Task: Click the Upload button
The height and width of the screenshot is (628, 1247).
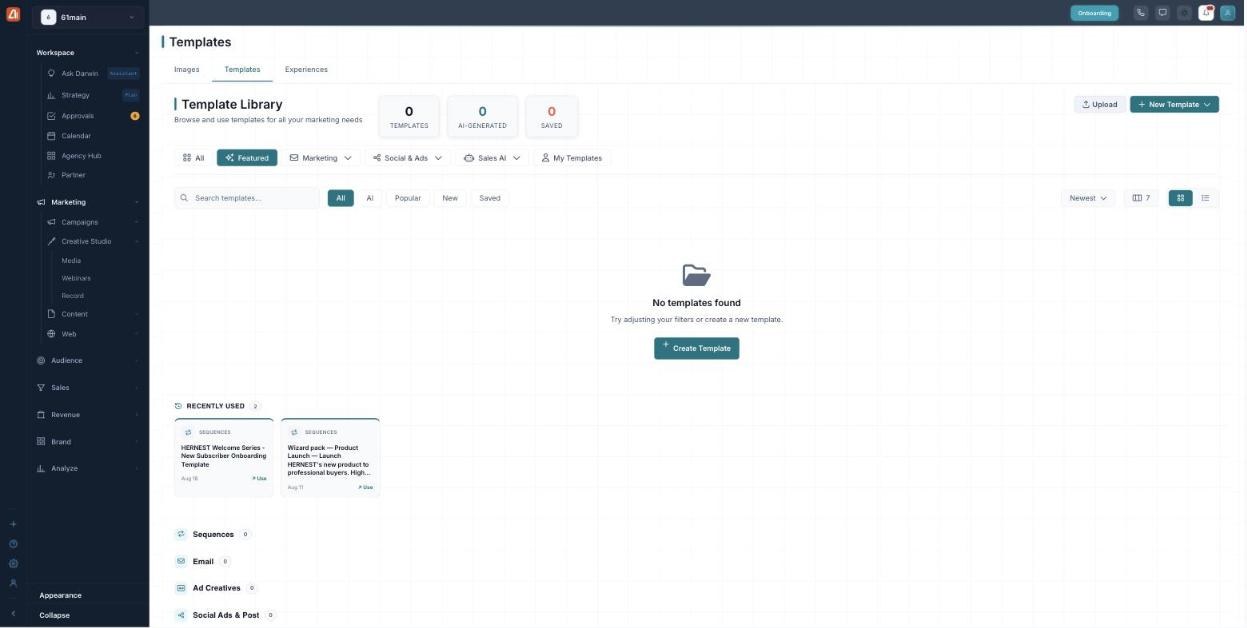Action: [x=1099, y=104]
